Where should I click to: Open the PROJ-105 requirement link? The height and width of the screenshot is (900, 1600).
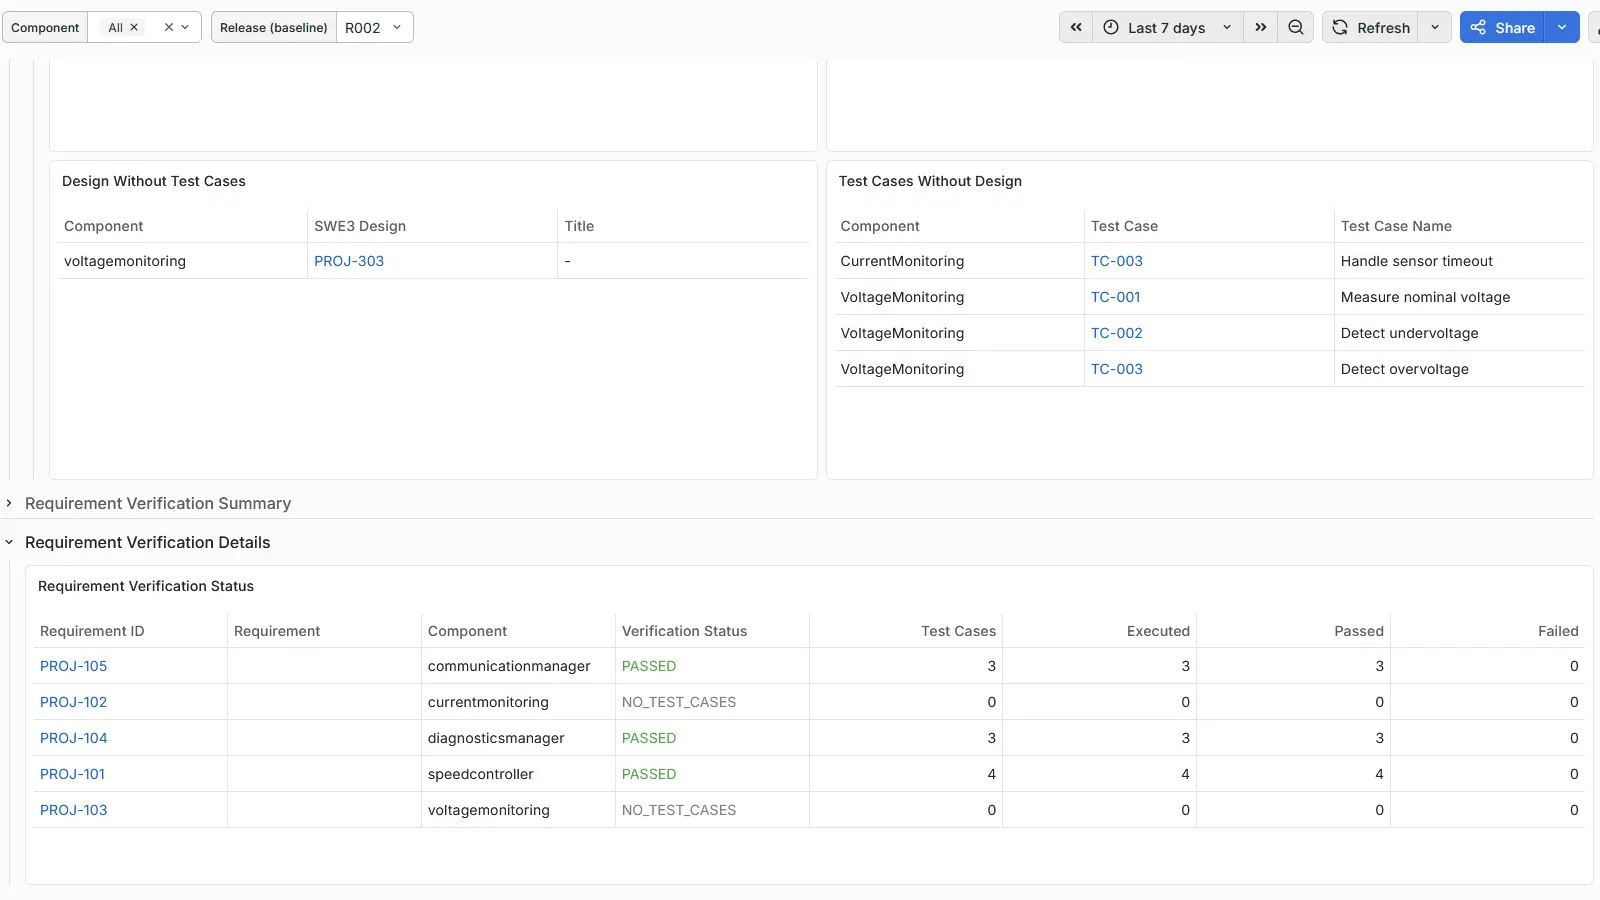pos(74,666)
